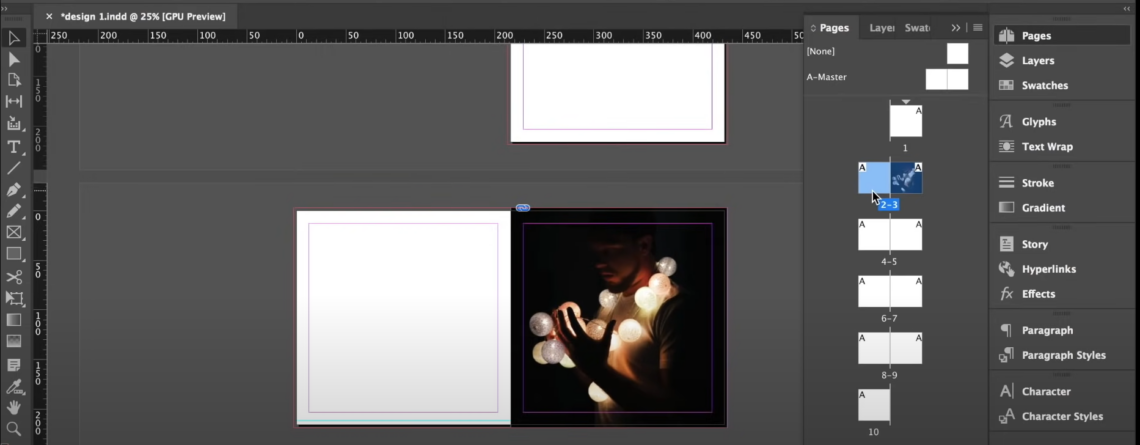Image resolution: width=1140 pixels, height=445 pixels.
Task: Choose the Zoom tool in toolbar
Action: click(x=14, y=429)
